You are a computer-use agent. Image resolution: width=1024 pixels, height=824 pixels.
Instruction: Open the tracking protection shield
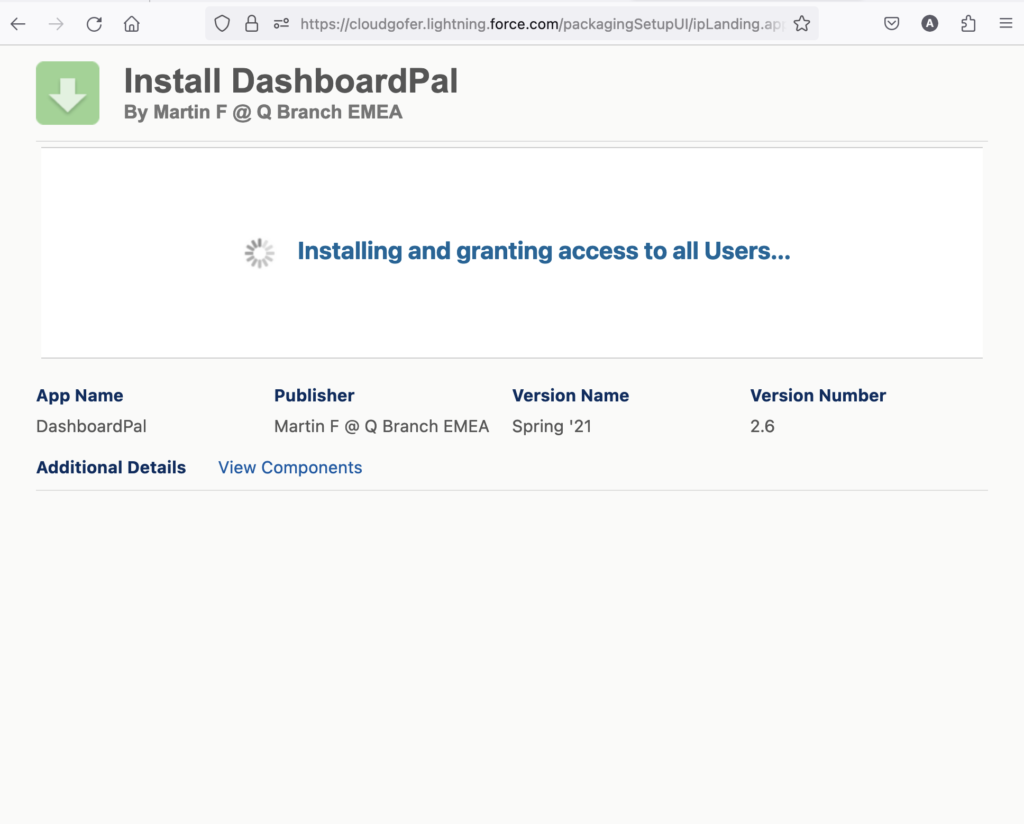click(222, 24)
